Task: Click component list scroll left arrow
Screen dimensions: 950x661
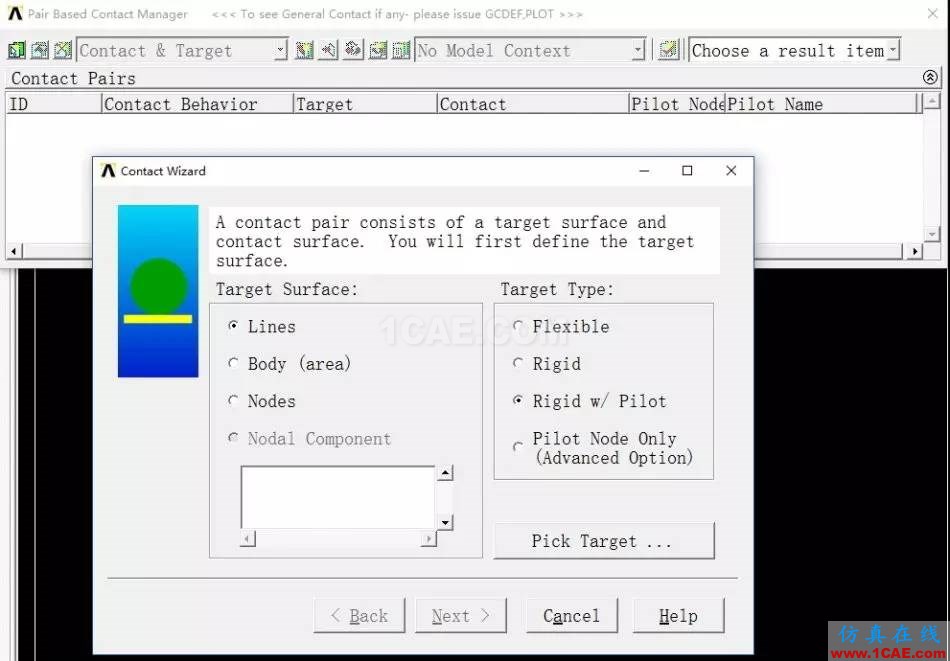Action: pyautogui.click(x=247, y=538)
